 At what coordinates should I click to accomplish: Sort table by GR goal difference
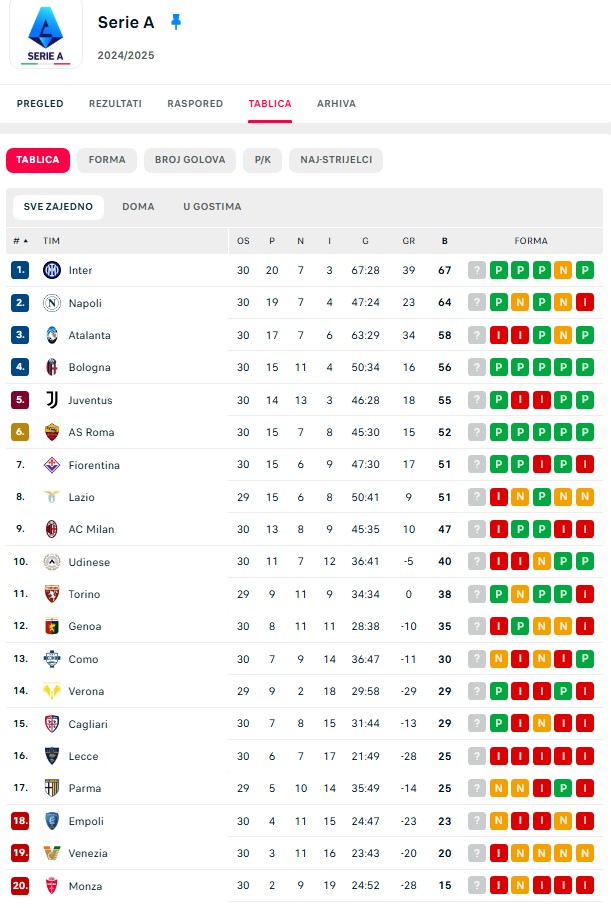[x=408, y=241]
